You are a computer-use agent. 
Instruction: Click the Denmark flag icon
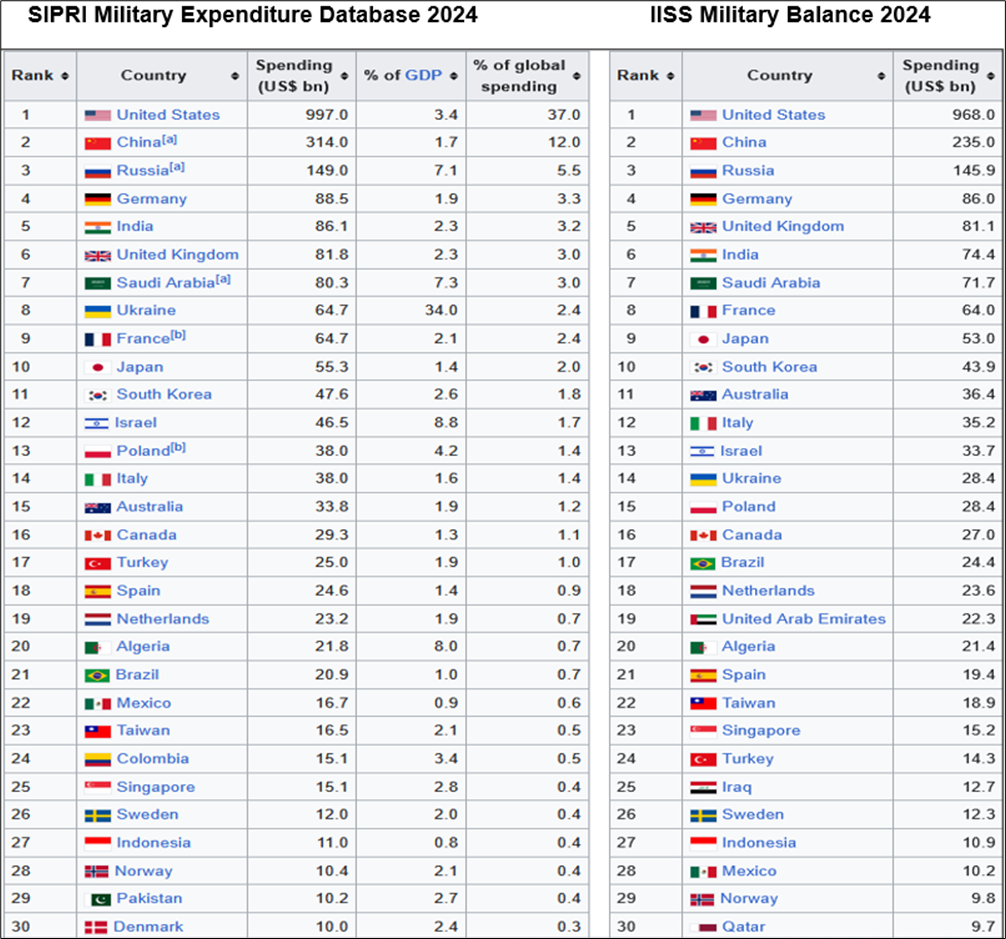coord(96,927)
